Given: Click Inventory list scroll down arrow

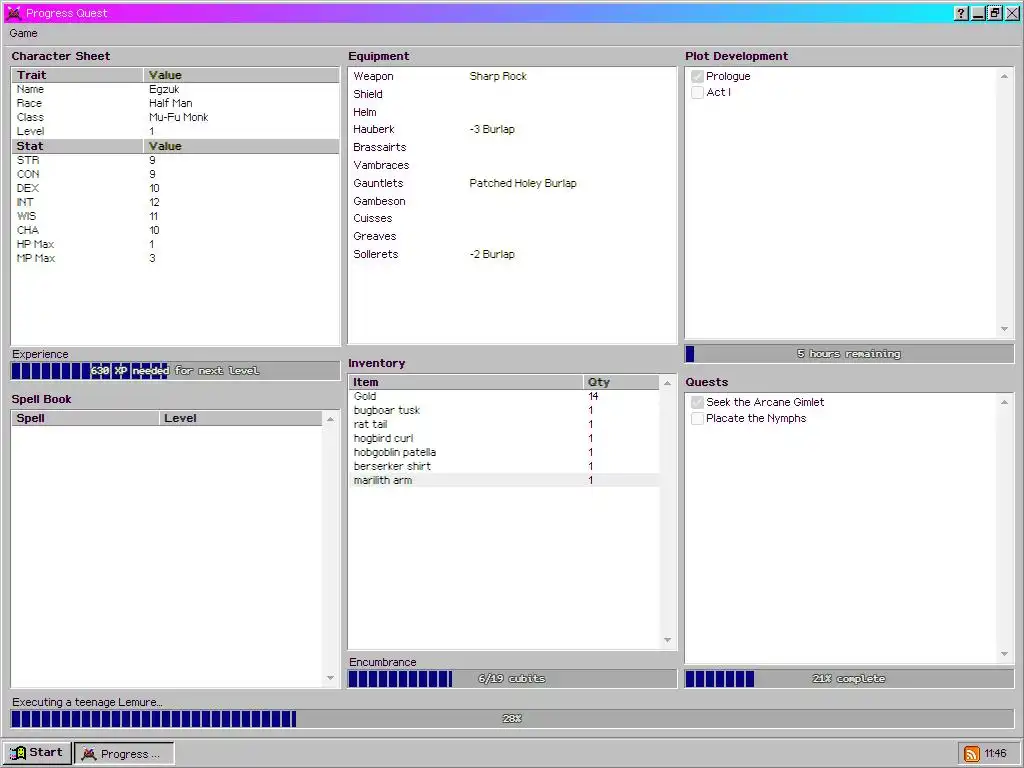Looking at the screenshot, I should [x=667, y=640].
